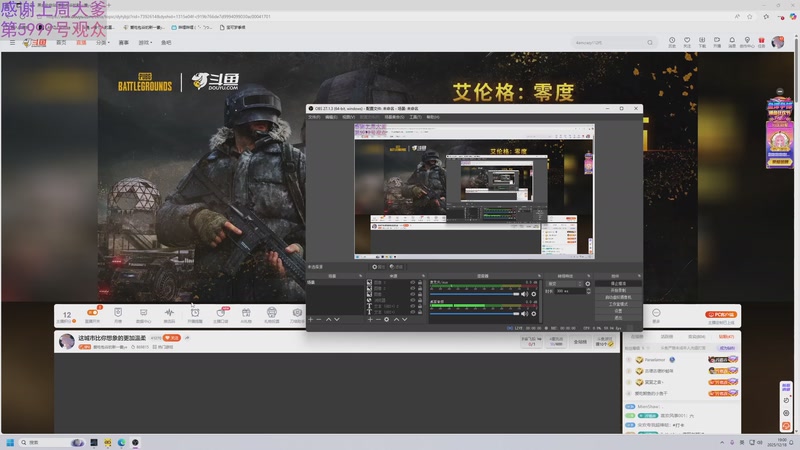Click transition duration stepper arrows
This screenshot has width=800, height=450.
(588, 291)
